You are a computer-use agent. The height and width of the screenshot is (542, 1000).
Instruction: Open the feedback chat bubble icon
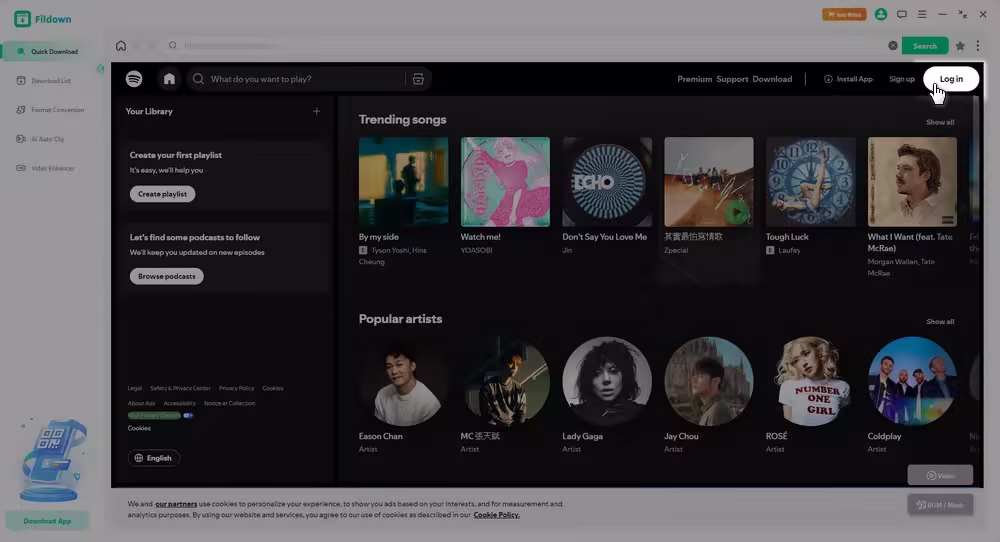901,14
